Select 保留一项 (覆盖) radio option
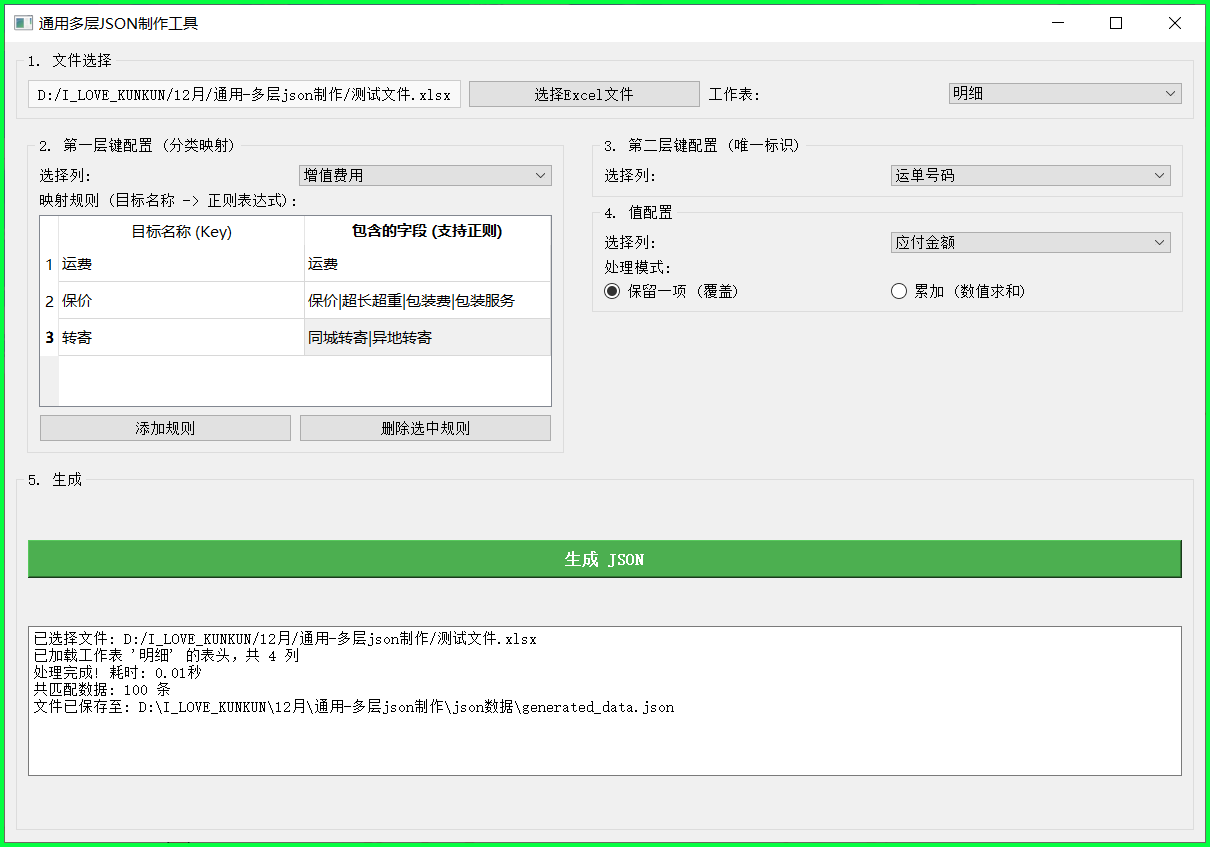 point(612,291)
